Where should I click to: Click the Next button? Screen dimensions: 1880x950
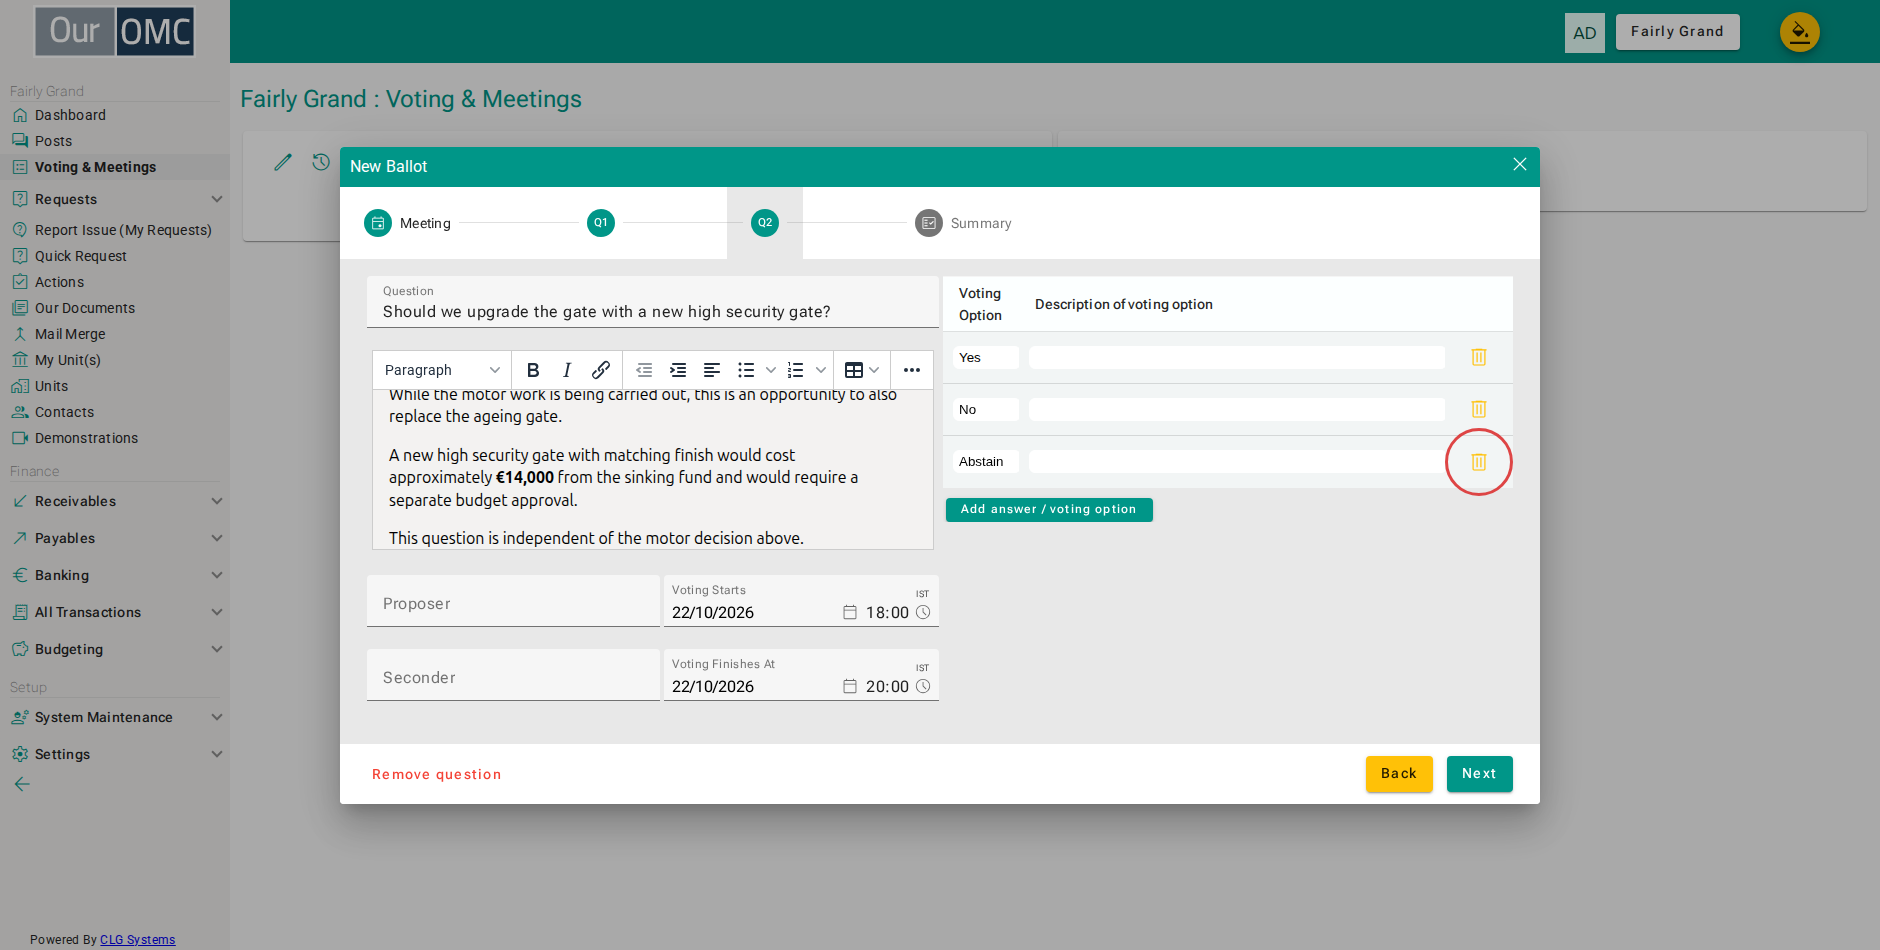[x=1479, y=774]
